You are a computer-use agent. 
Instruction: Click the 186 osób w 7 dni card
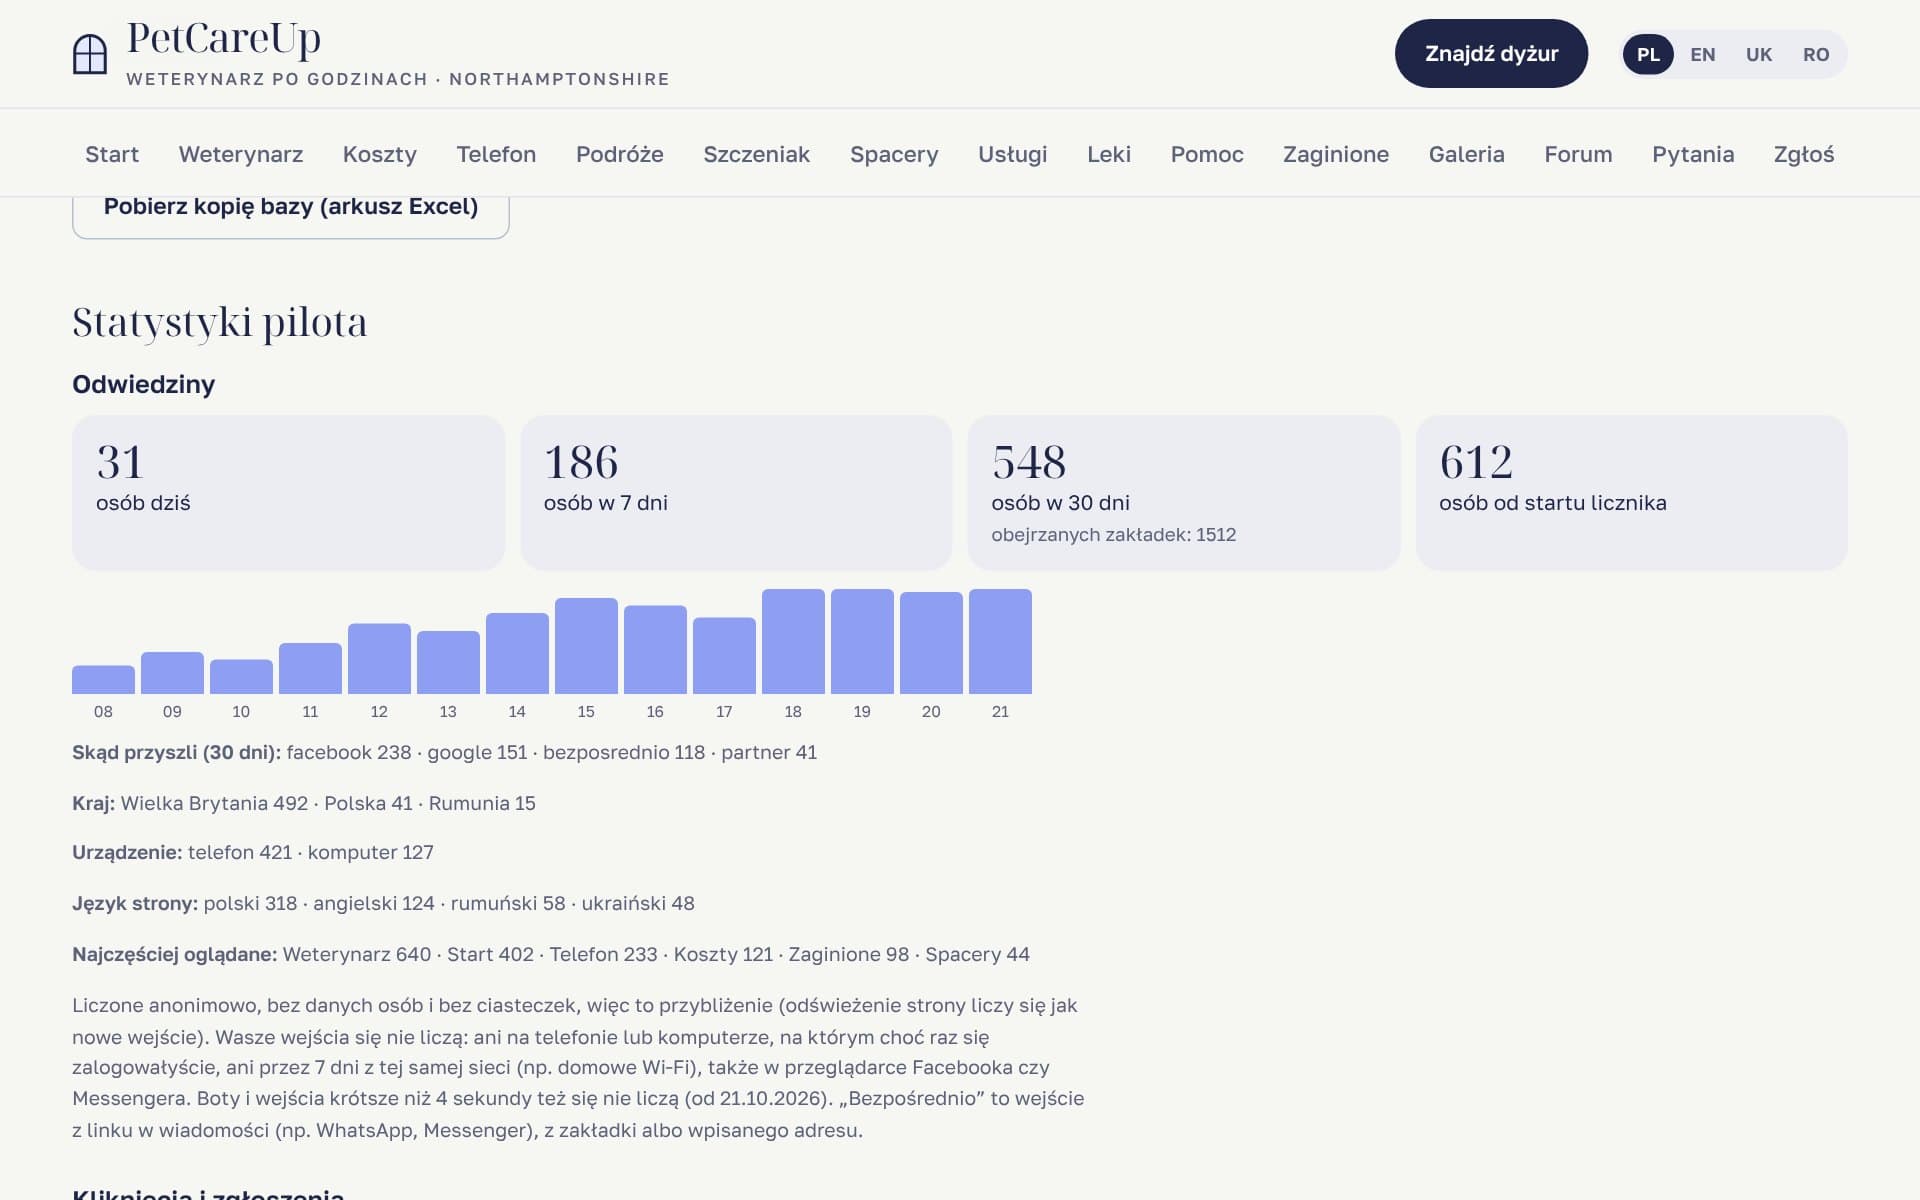tap(736, 493)
